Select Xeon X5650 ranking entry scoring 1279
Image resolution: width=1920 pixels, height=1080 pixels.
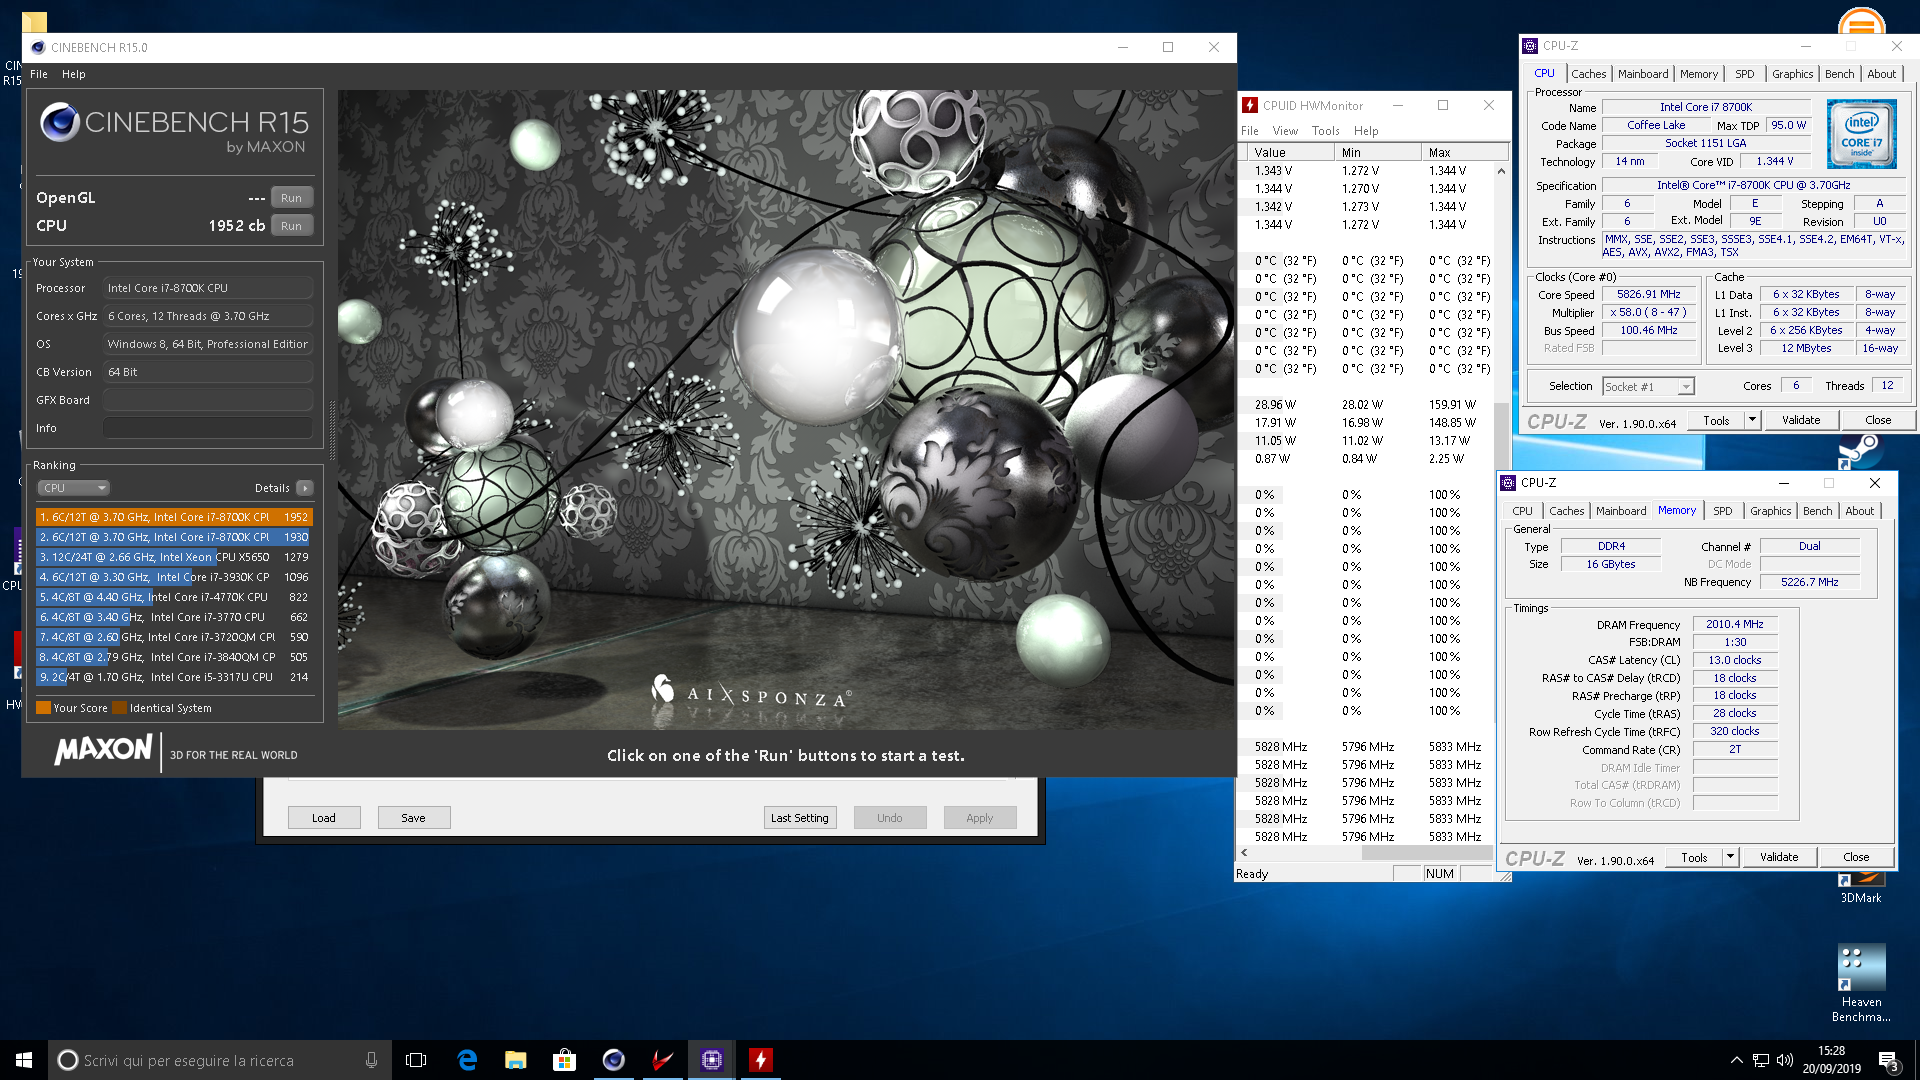pyautogui.click(x=175, y=557)
